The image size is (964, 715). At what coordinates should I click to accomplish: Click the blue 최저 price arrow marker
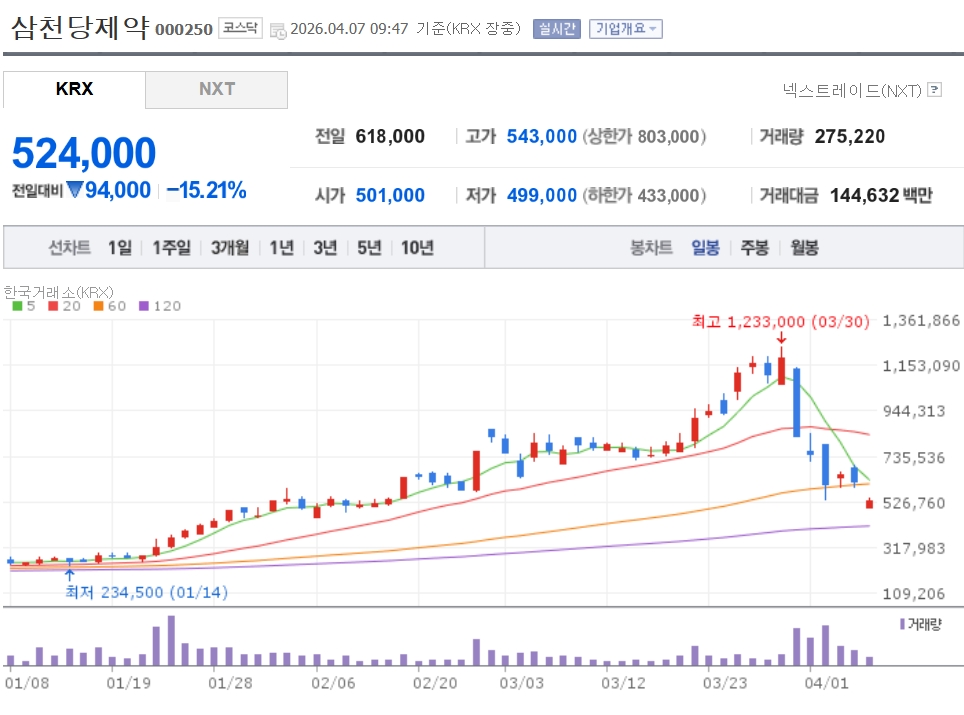pyautogui.click(x=69, y=573)
